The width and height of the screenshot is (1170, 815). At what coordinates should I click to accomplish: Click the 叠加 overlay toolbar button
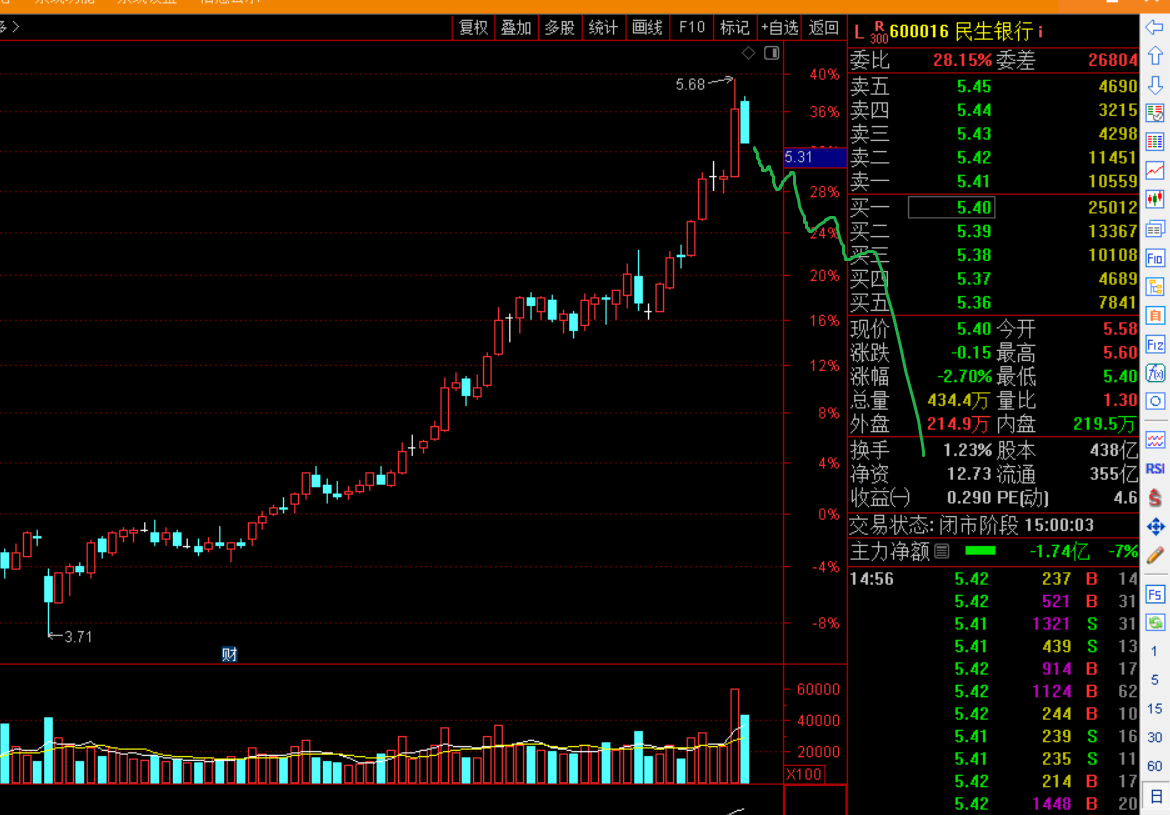[x=516, y=28]
